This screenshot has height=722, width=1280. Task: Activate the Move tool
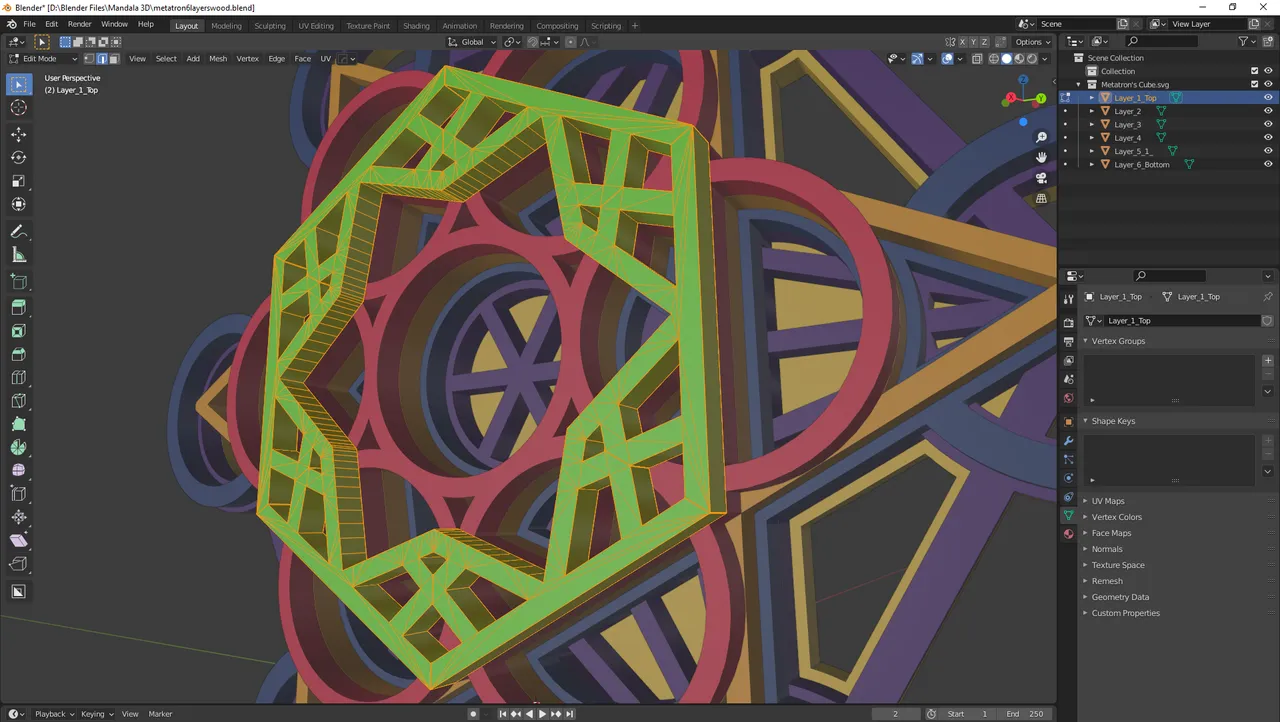[18, 134]
